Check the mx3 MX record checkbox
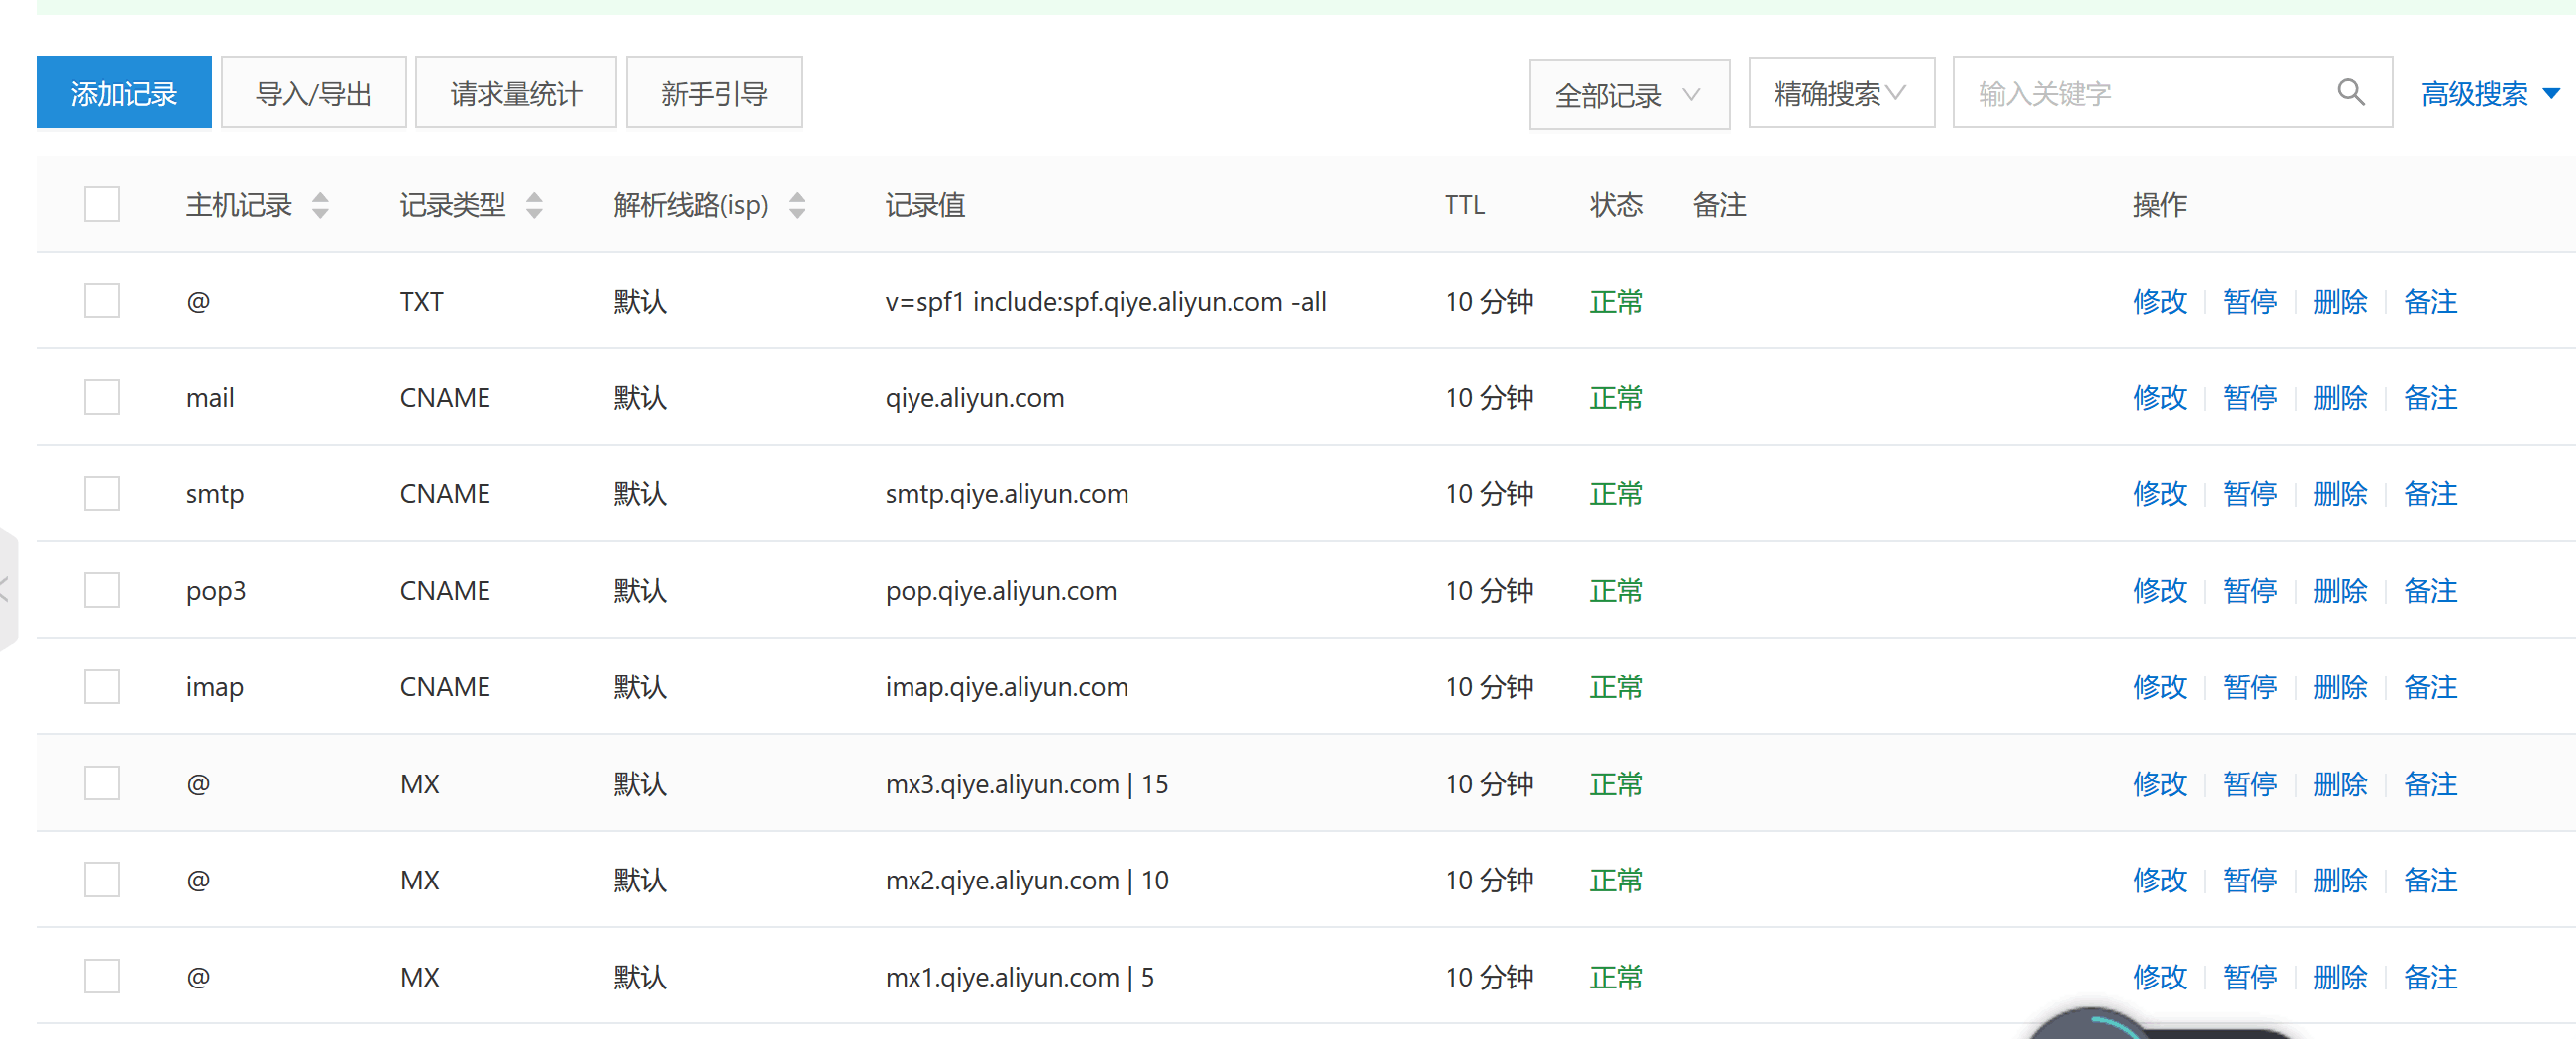The height and width of the screenshot is (1039, 2576). (102, 783)
